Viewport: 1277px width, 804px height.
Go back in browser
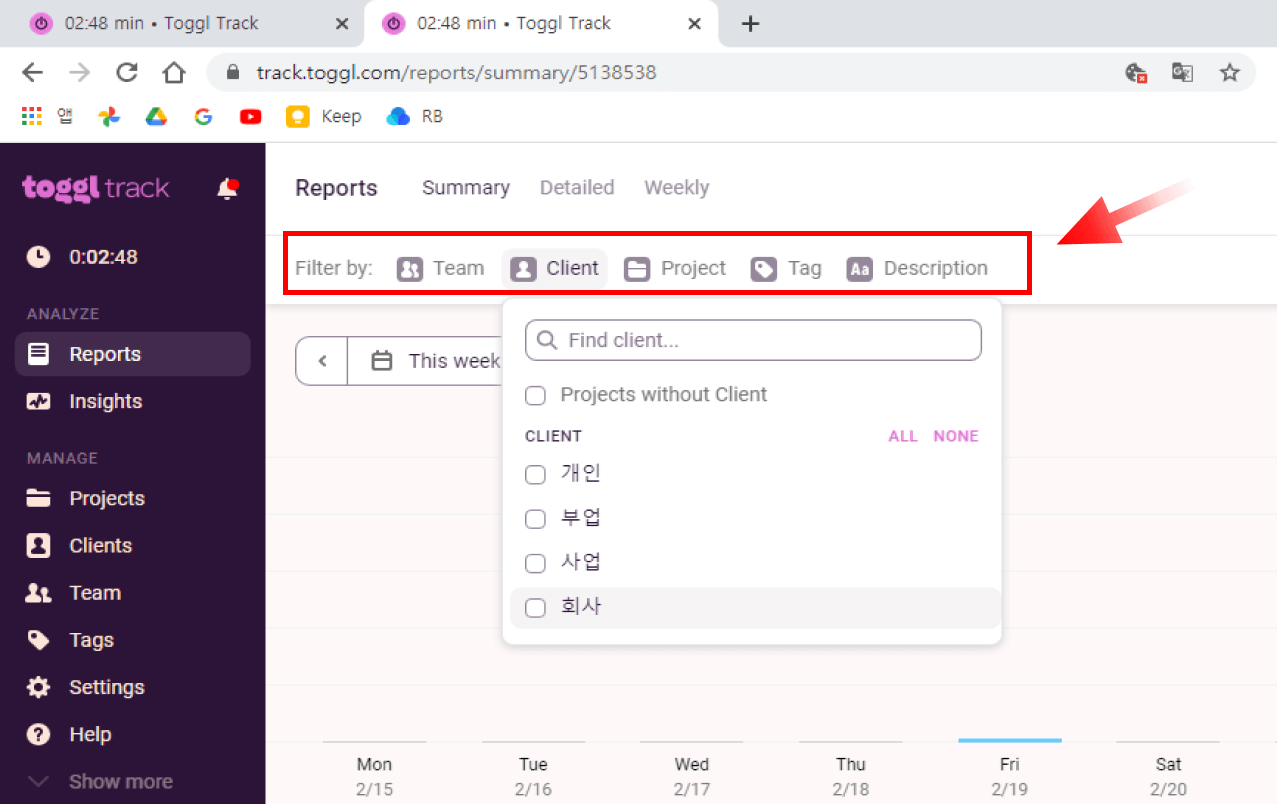pyautogui.click(x=32, y=72)
